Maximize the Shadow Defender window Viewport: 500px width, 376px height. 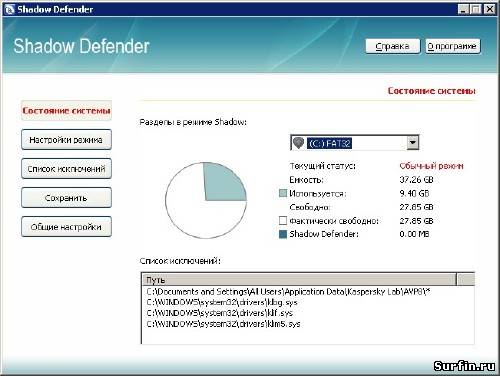[476, 9]
